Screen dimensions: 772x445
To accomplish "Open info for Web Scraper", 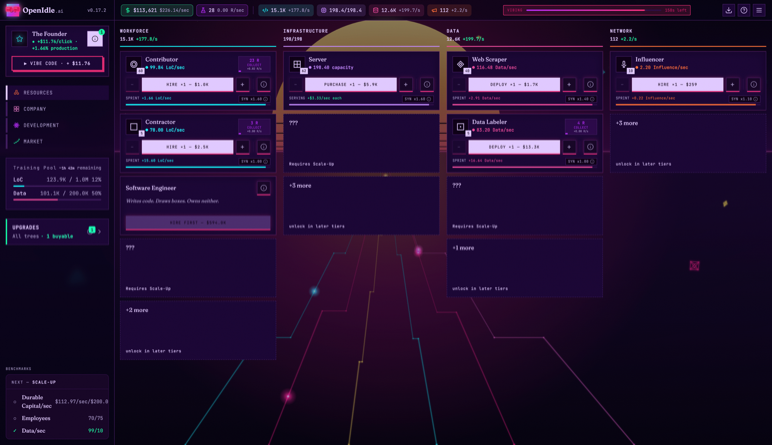I will point(590,85).
